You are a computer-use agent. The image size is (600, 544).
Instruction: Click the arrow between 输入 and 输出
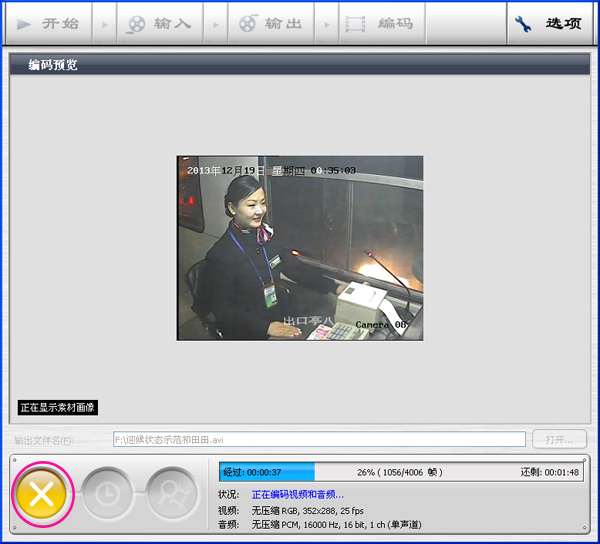pos(215,24)
